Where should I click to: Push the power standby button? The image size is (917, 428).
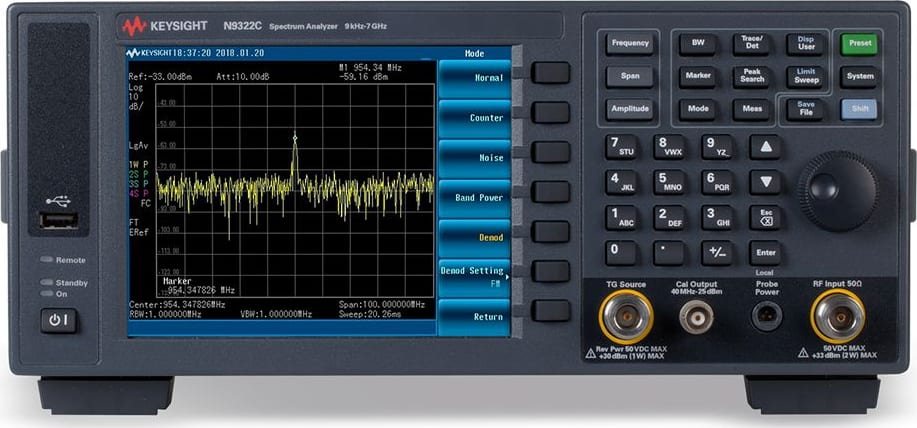click(x=58, y=321)
